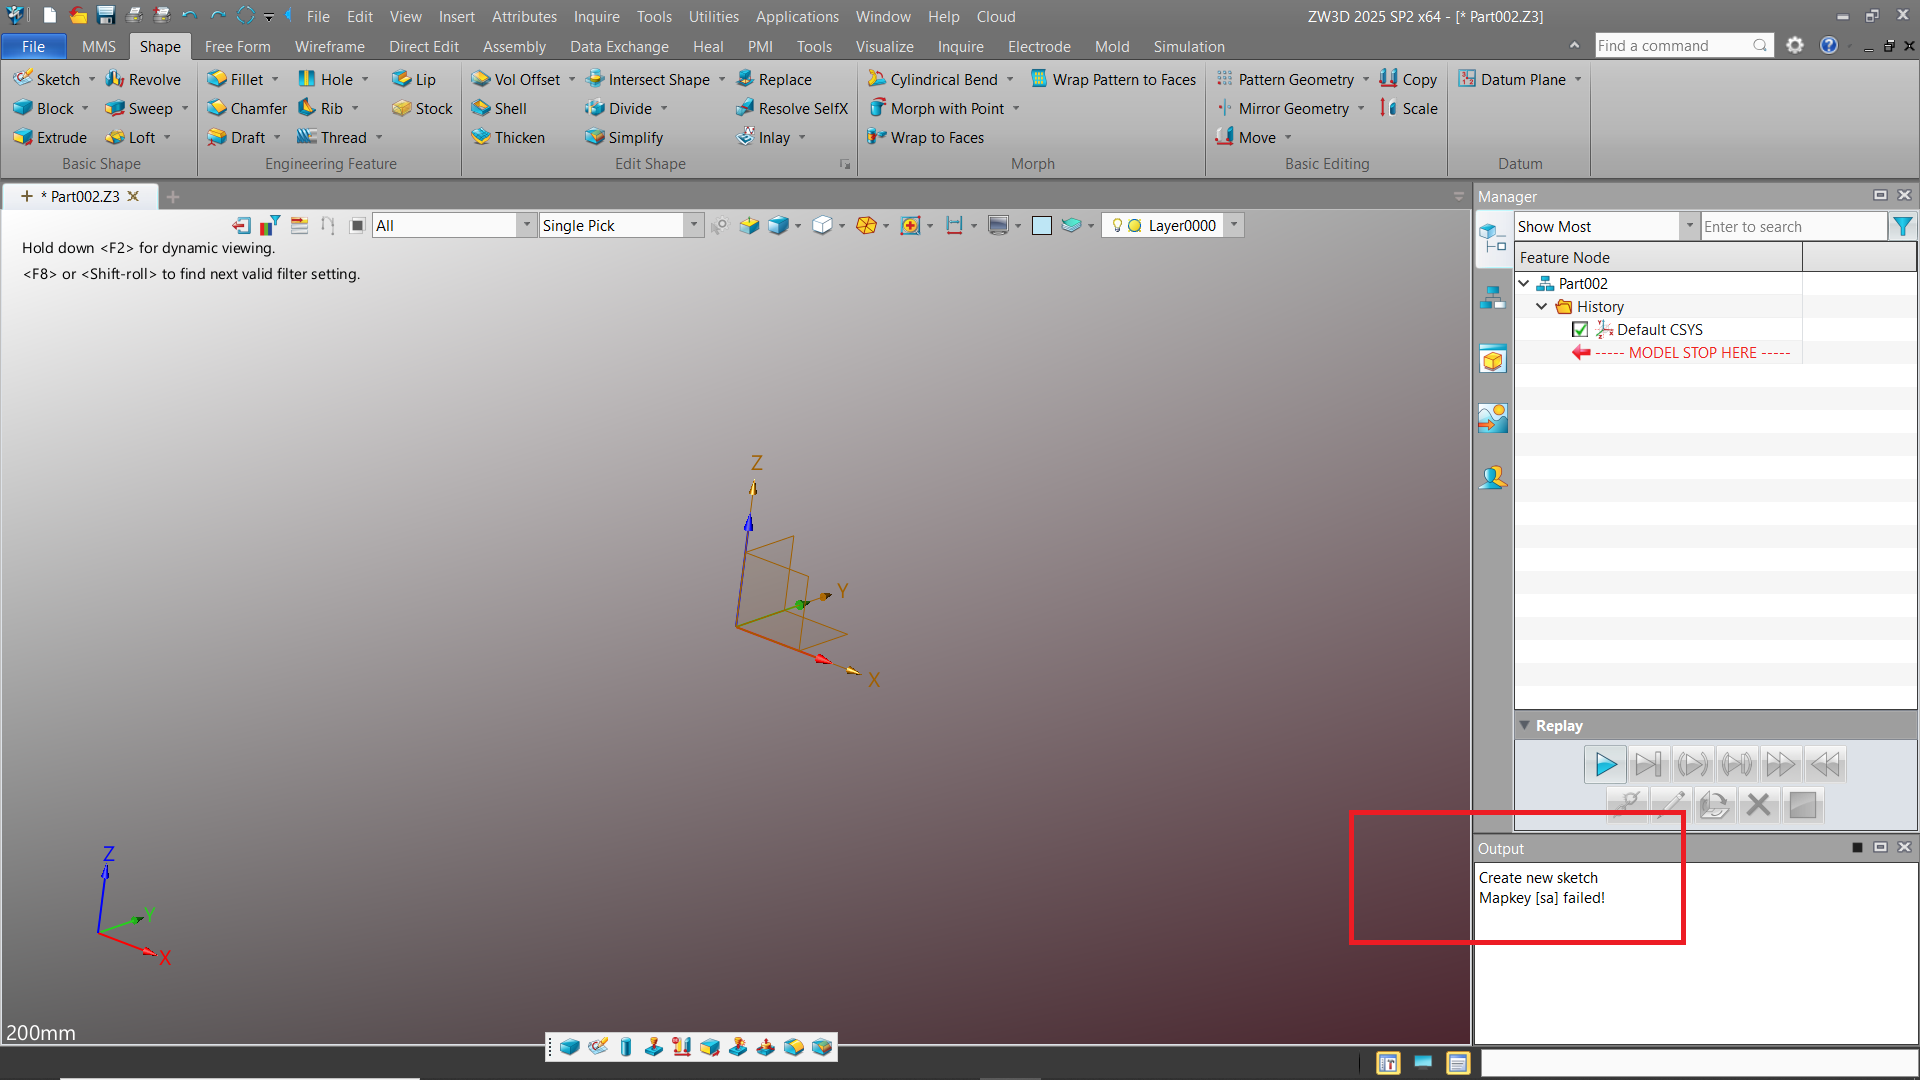Select the Copy tool

[1408, 79]
